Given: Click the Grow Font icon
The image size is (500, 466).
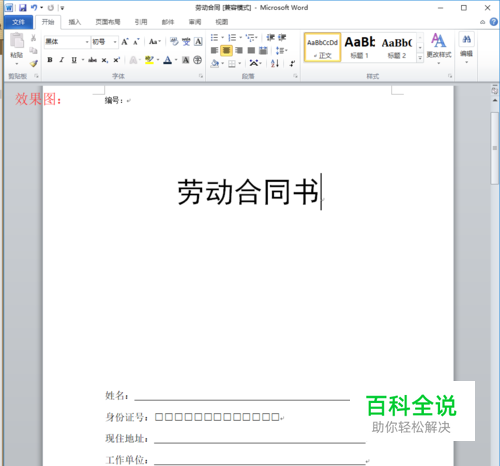Looking at the screenshot, I should coord(125,42).
